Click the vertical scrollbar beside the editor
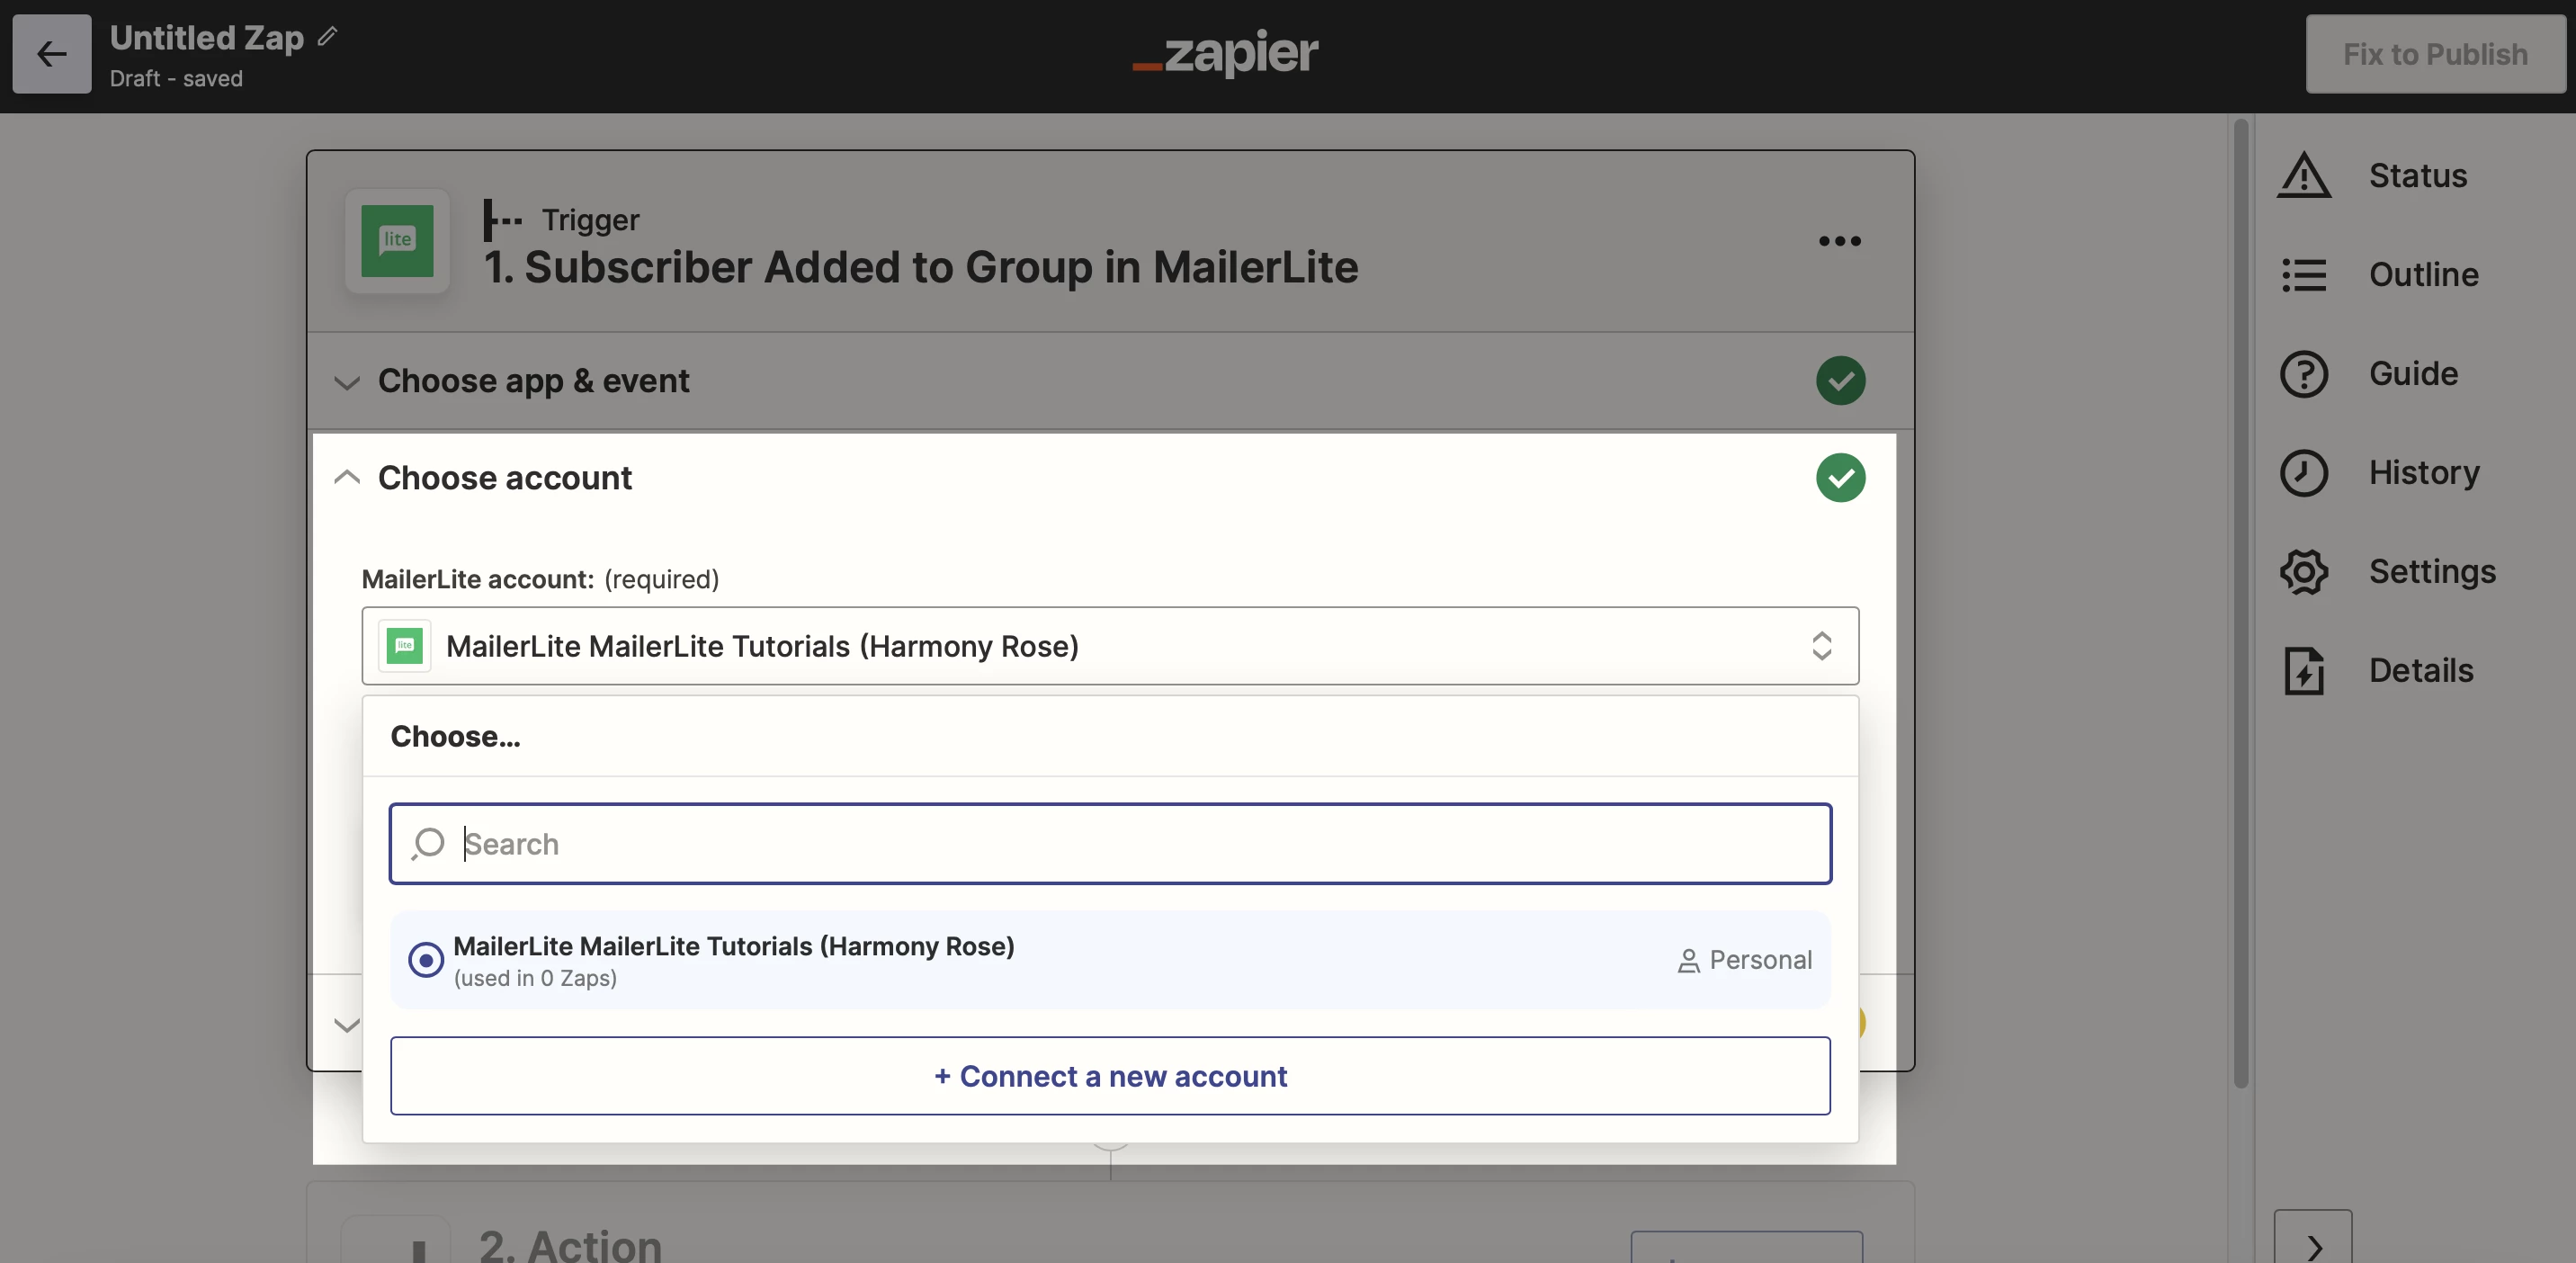 point(2241,603)
